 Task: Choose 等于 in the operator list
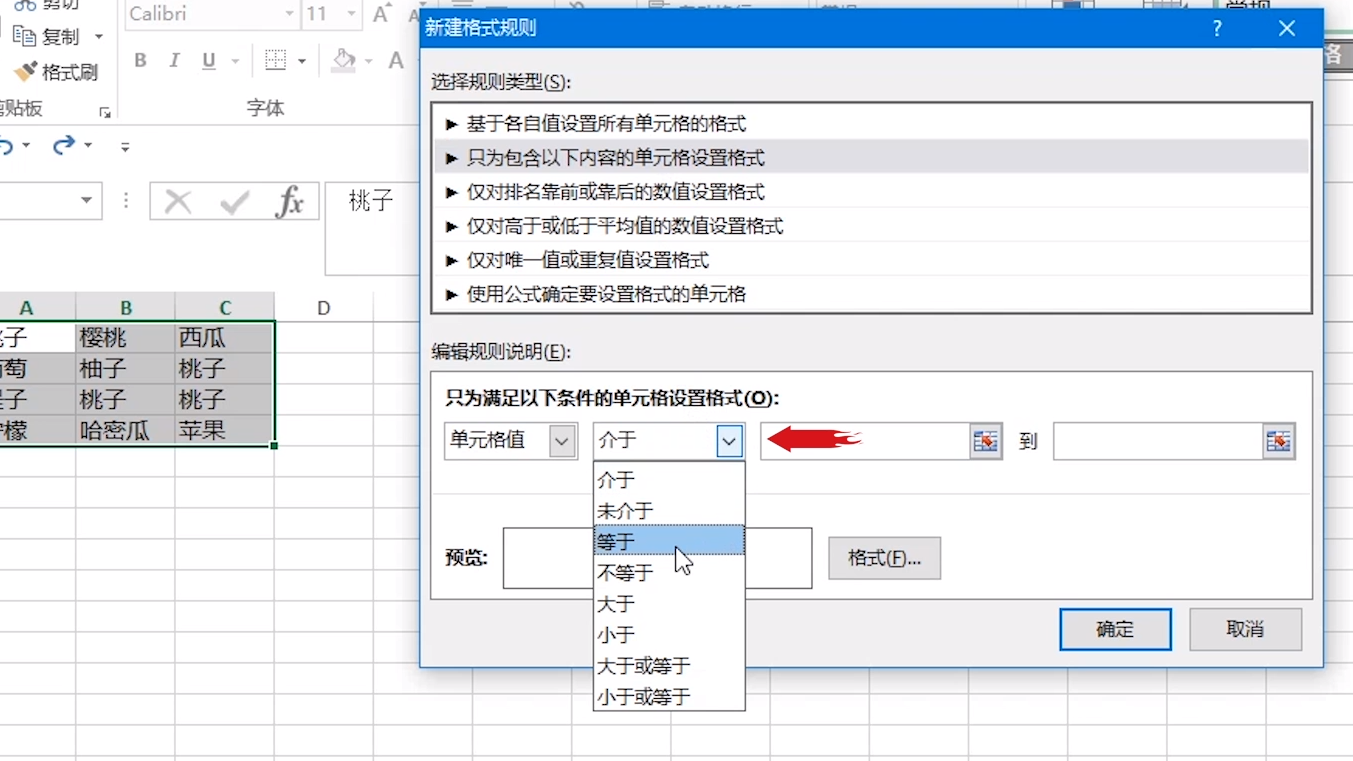[x=669, y=541]
